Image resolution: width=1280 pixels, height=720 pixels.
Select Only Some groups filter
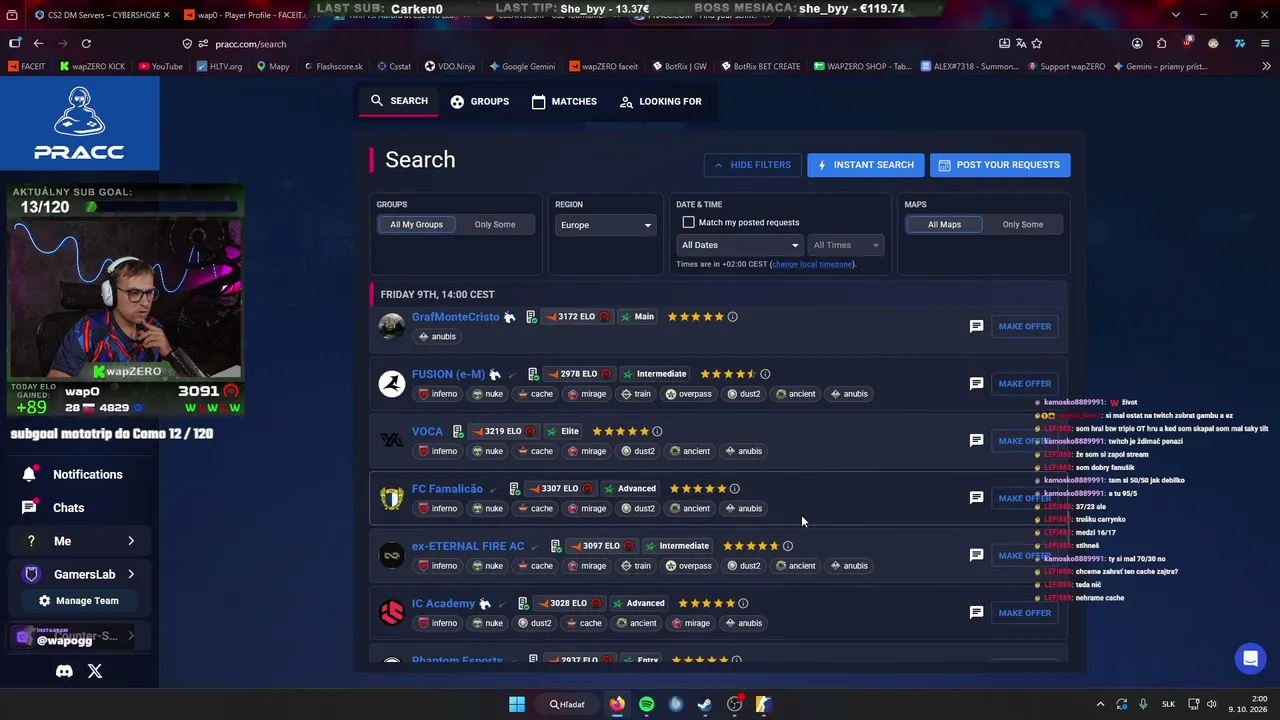[495, 224]
